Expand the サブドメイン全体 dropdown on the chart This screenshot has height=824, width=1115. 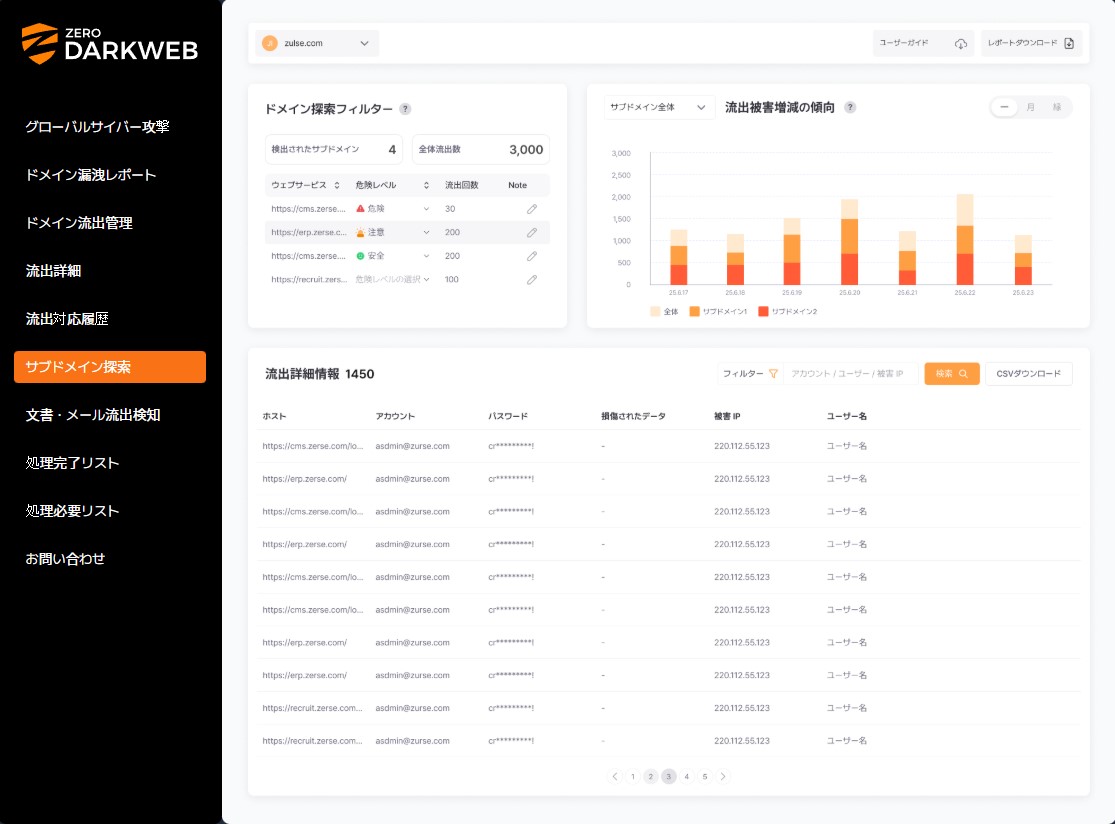(x=658, y=107)
